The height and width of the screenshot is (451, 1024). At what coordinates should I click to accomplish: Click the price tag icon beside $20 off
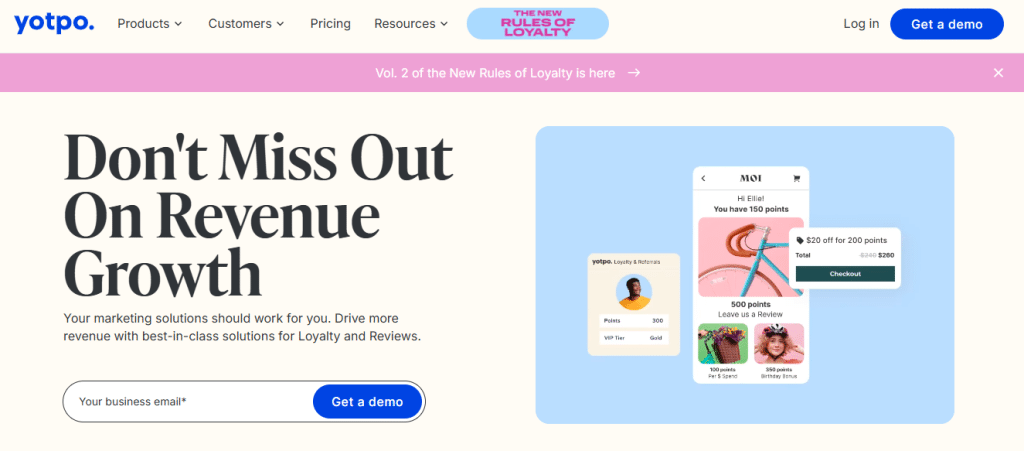point(800,240)
